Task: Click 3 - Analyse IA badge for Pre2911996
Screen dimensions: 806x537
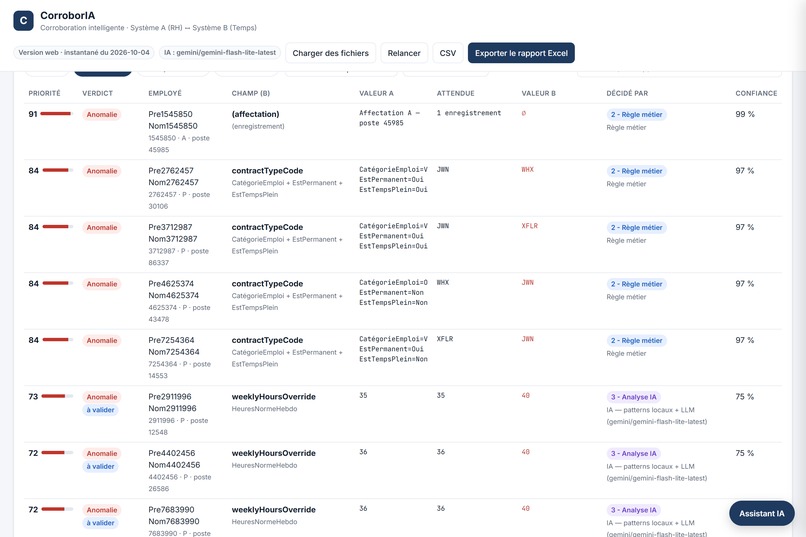Action: pyautogui.click(x=633, y=397)
